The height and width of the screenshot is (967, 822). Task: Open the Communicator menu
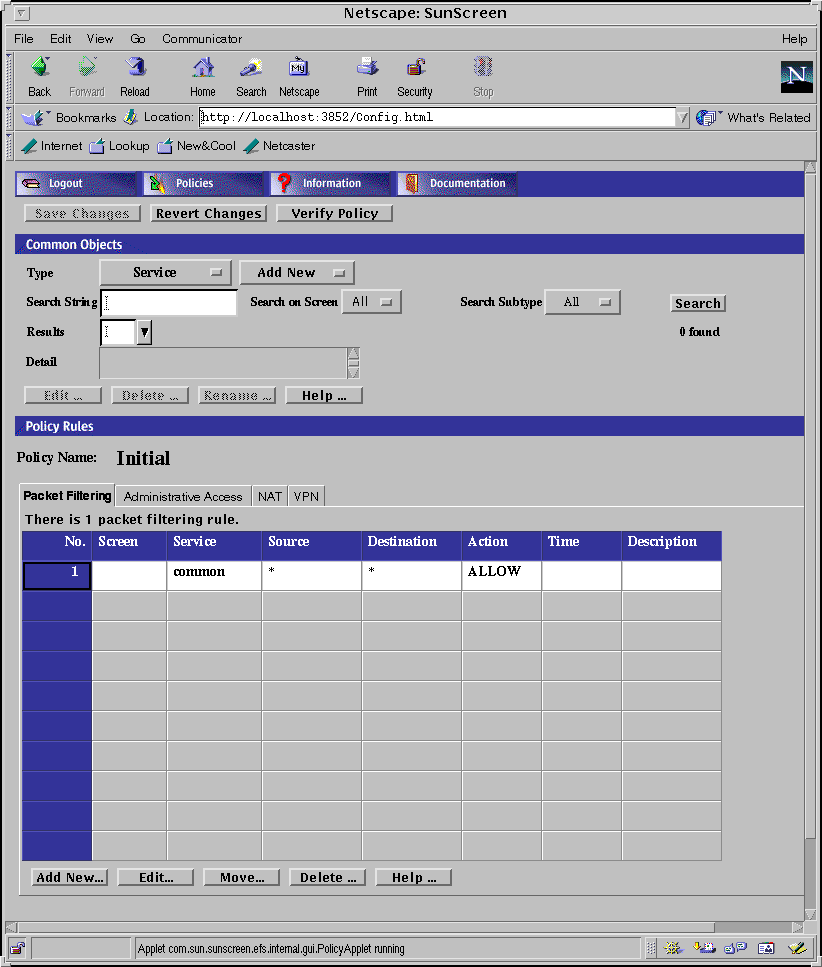click(x=202, y=39)
